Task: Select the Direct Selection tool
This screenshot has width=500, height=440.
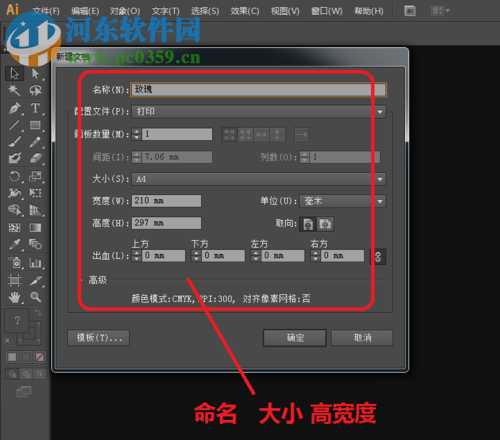Action: [x=35, y=73]
